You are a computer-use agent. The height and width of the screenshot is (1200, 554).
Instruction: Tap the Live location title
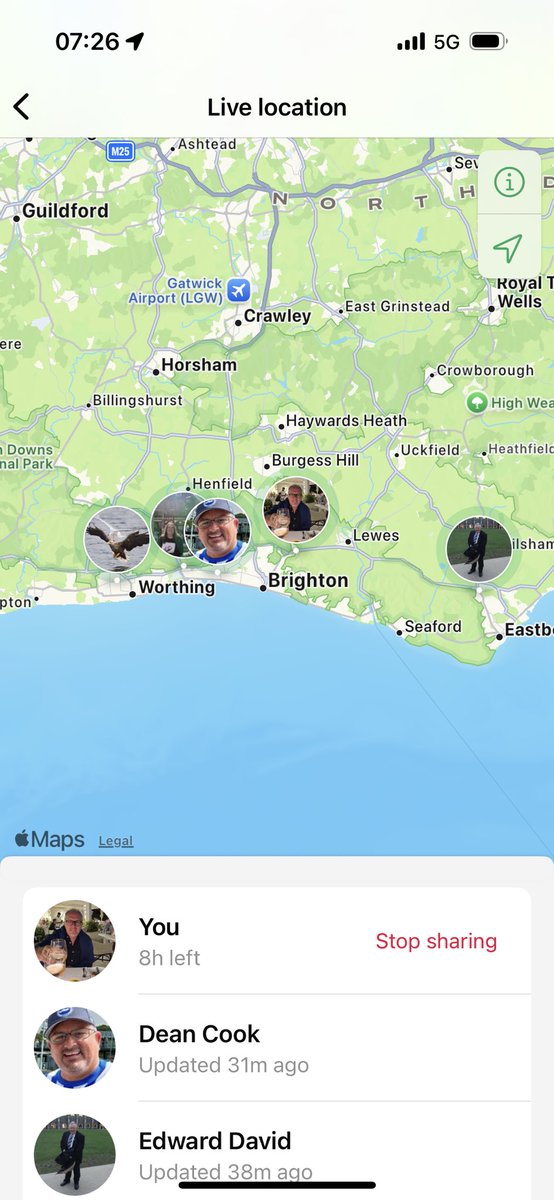click(277, 107)
